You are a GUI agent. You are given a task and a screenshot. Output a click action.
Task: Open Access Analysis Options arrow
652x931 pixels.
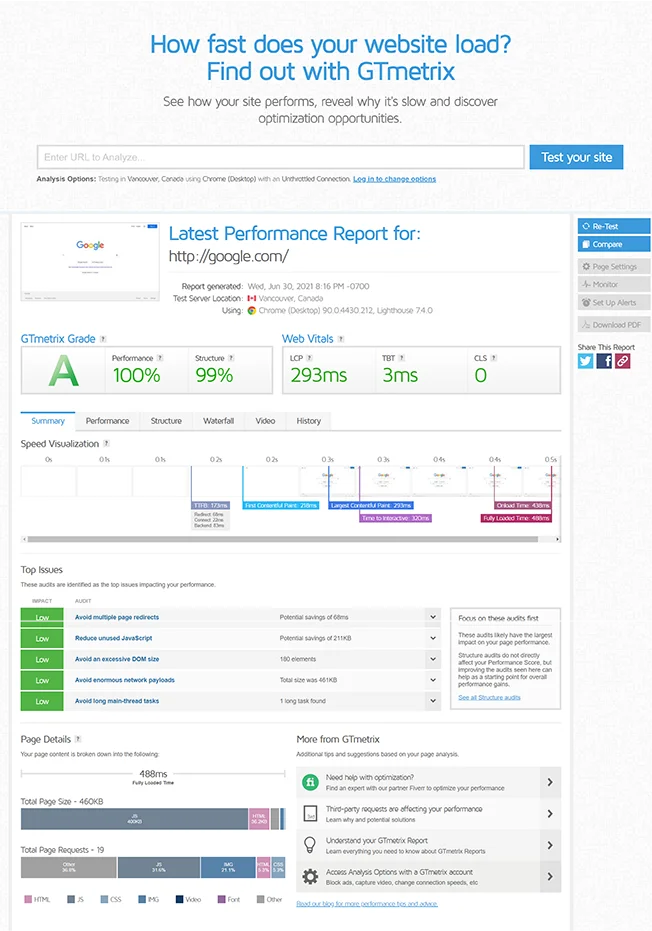(x=550, y=877)
